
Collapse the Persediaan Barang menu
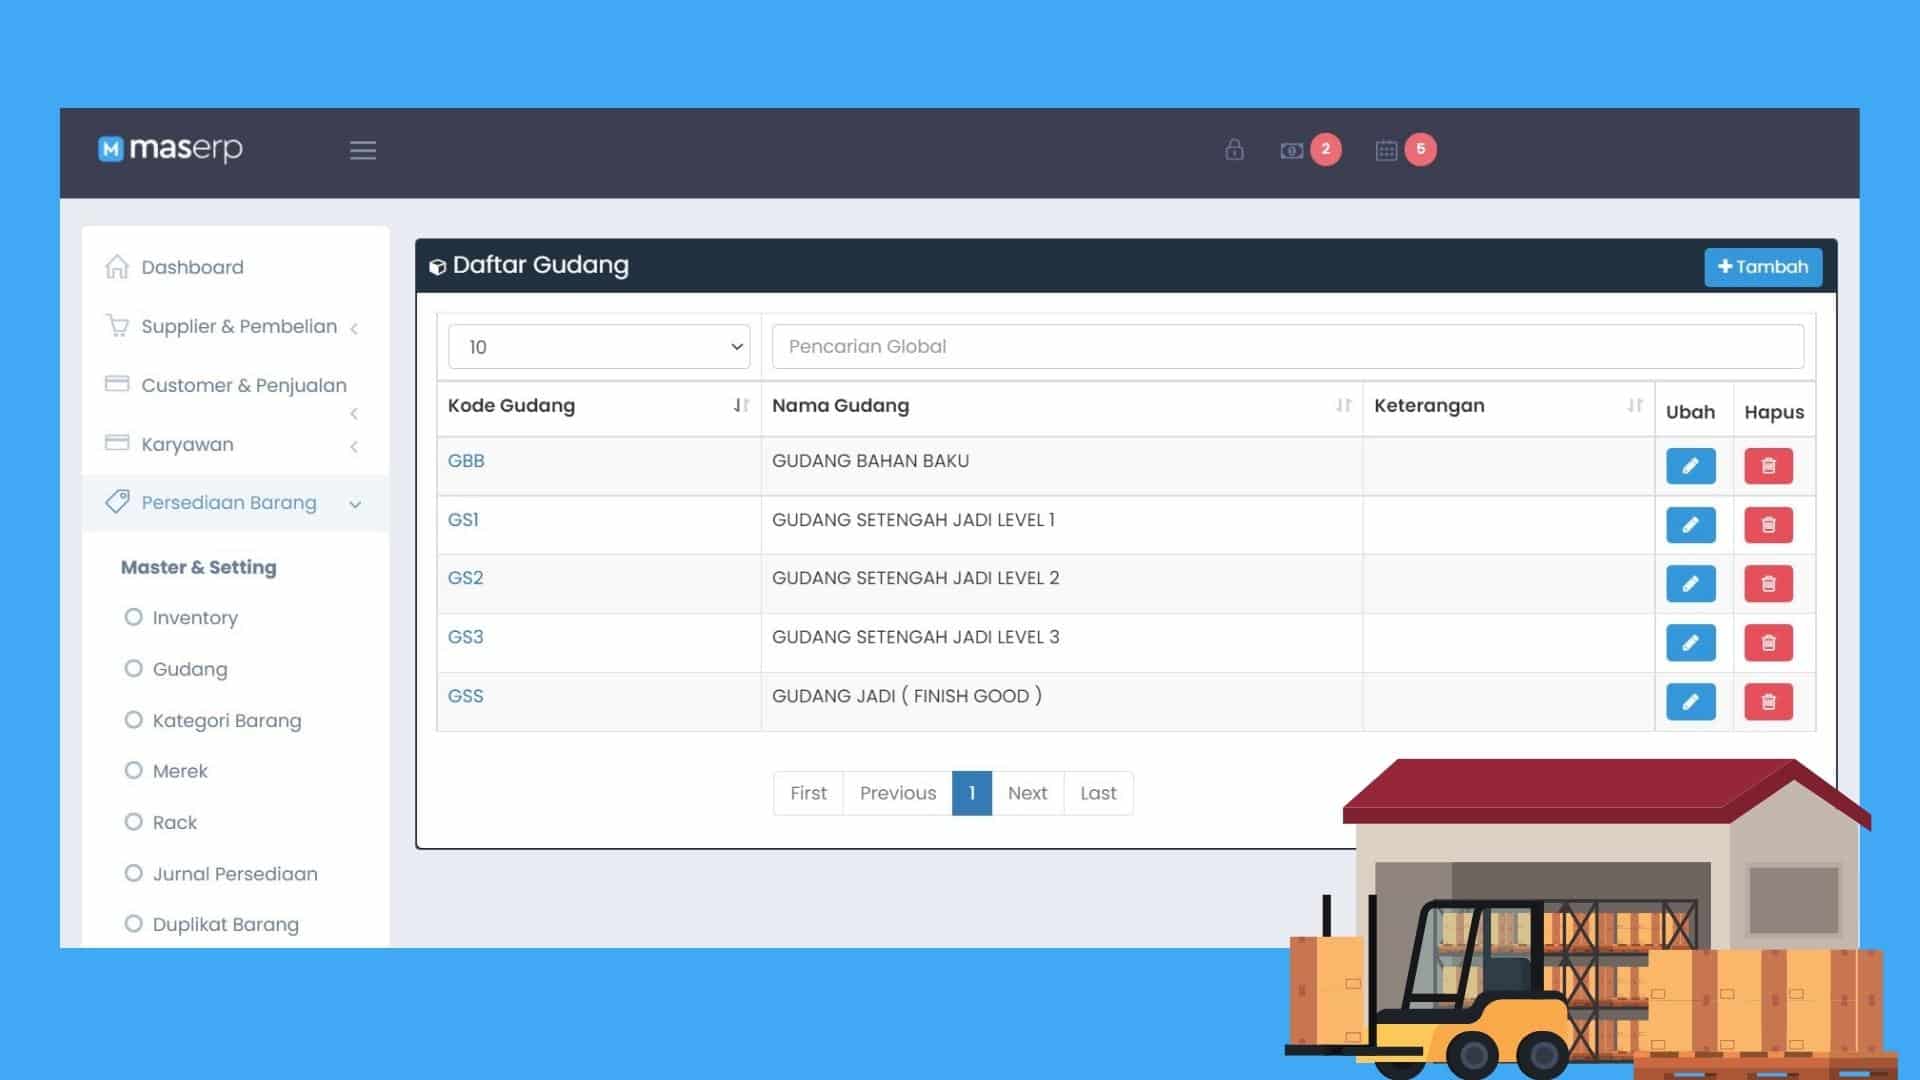(229, 503)
